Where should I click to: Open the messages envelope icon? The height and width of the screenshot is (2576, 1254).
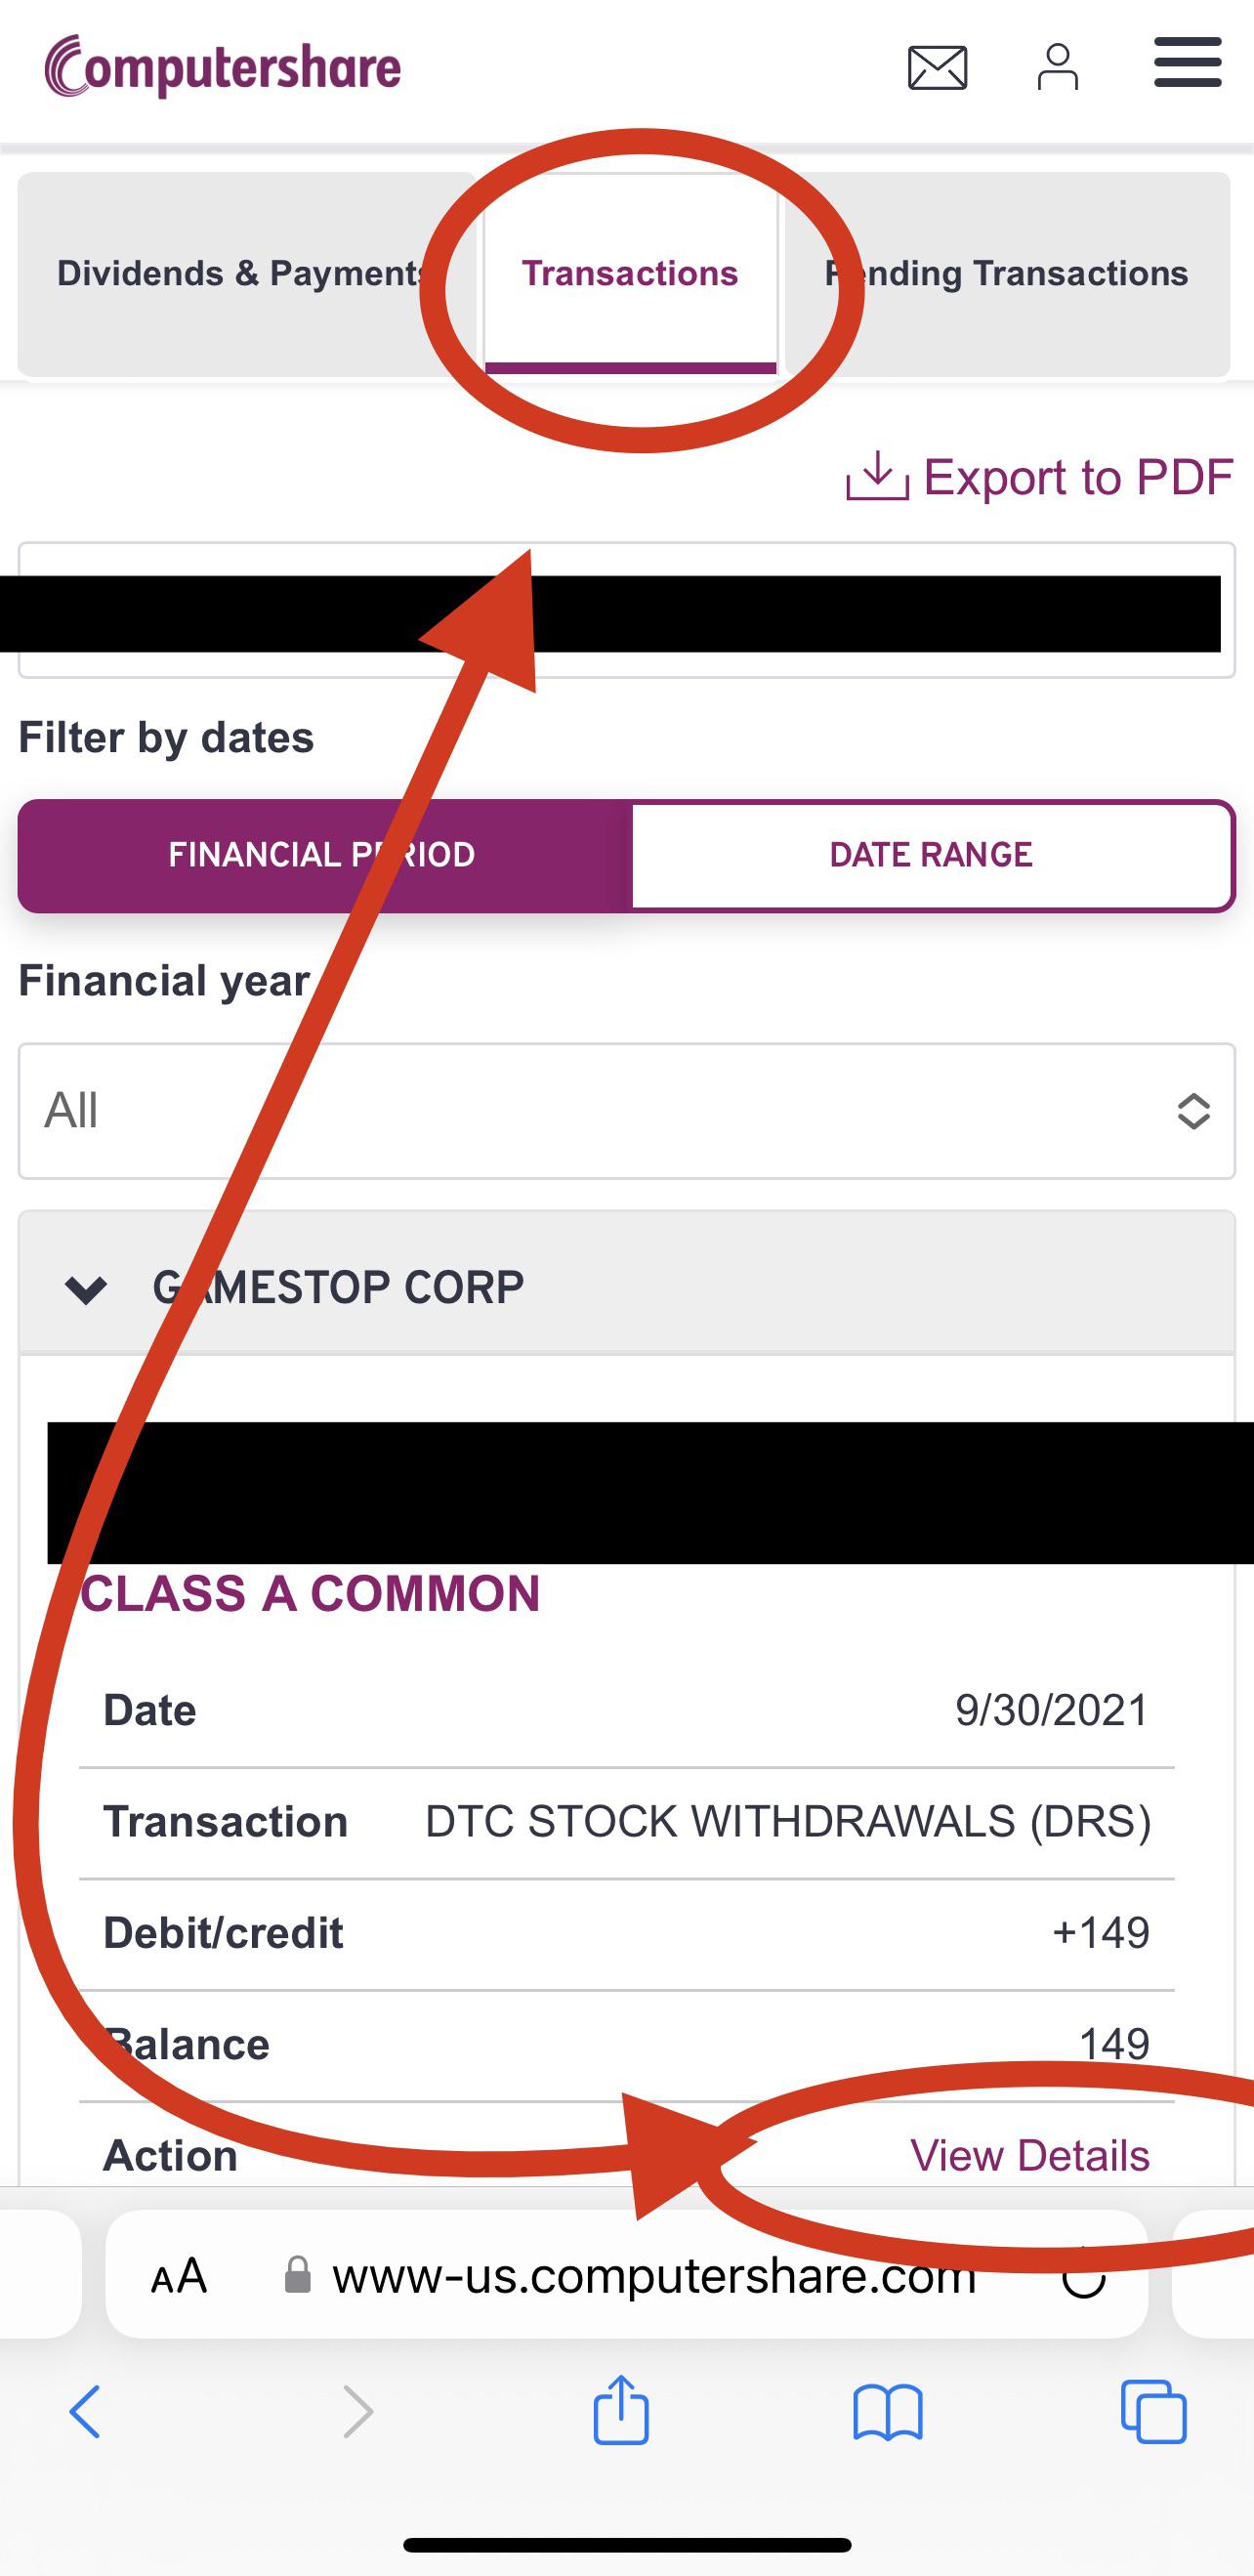(x=937, y=68)
